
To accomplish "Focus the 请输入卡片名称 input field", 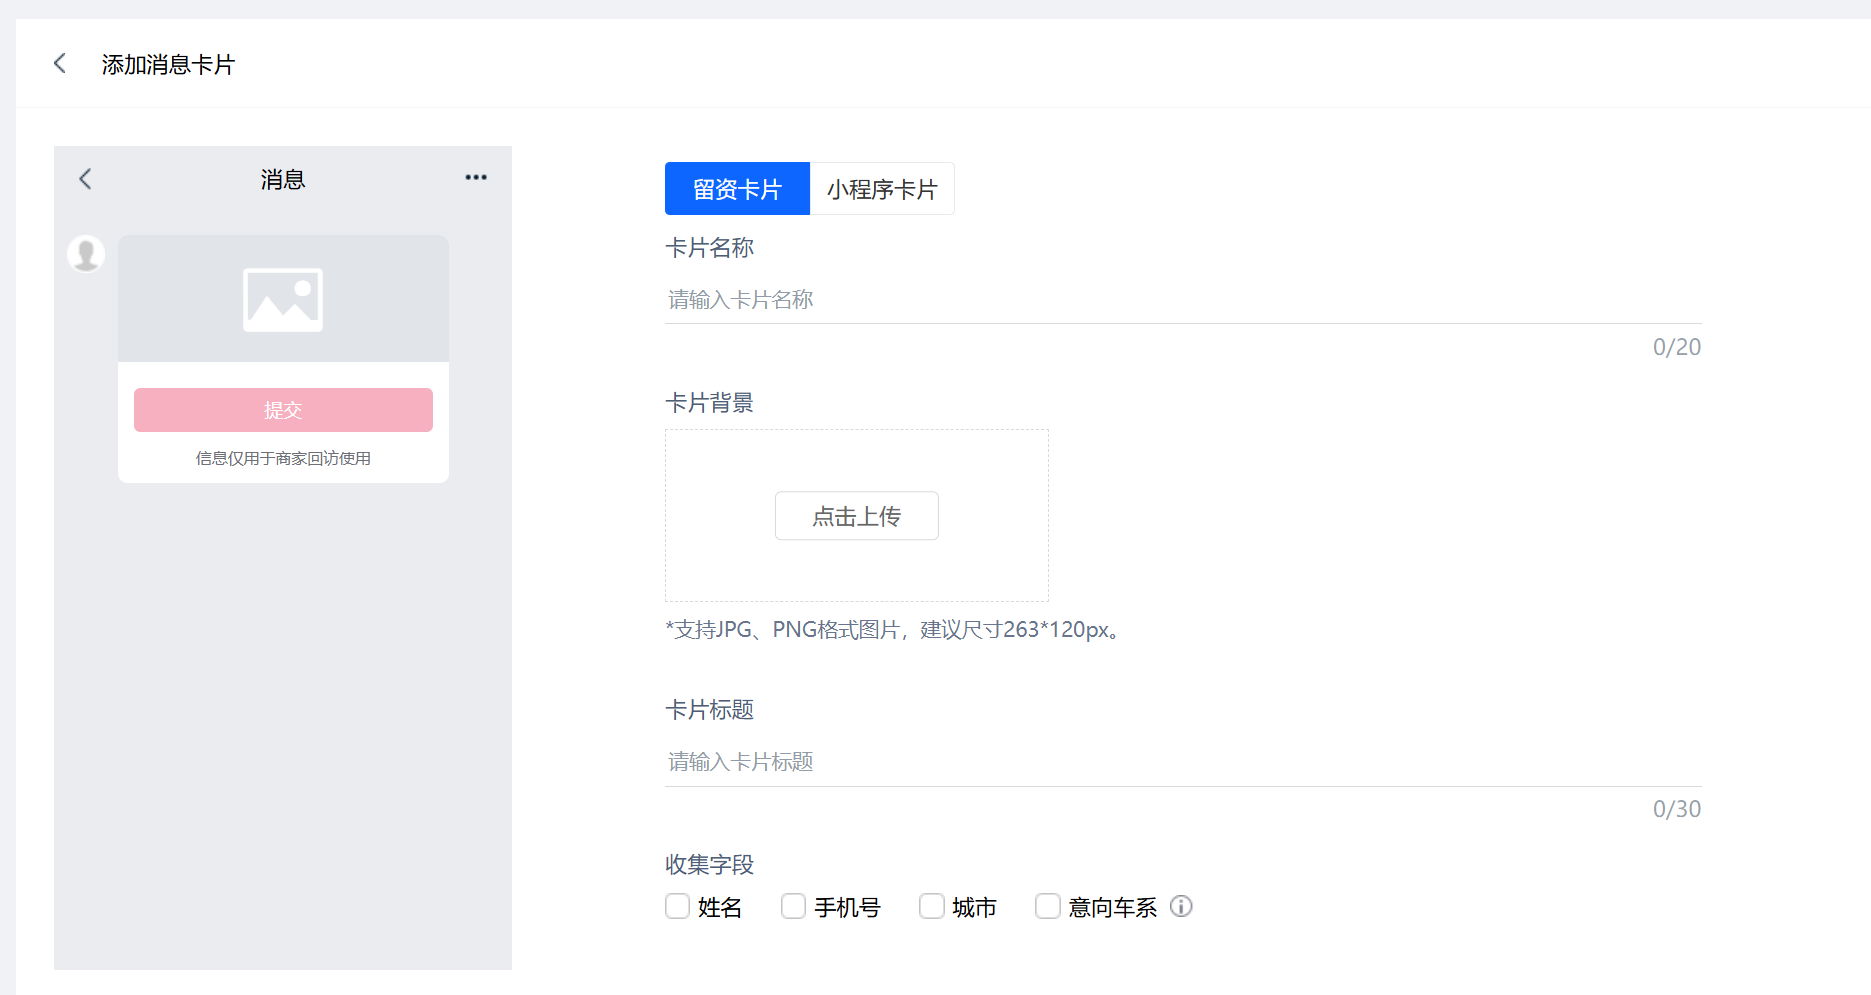I will pyautogui.click(x=1182, y=300).
